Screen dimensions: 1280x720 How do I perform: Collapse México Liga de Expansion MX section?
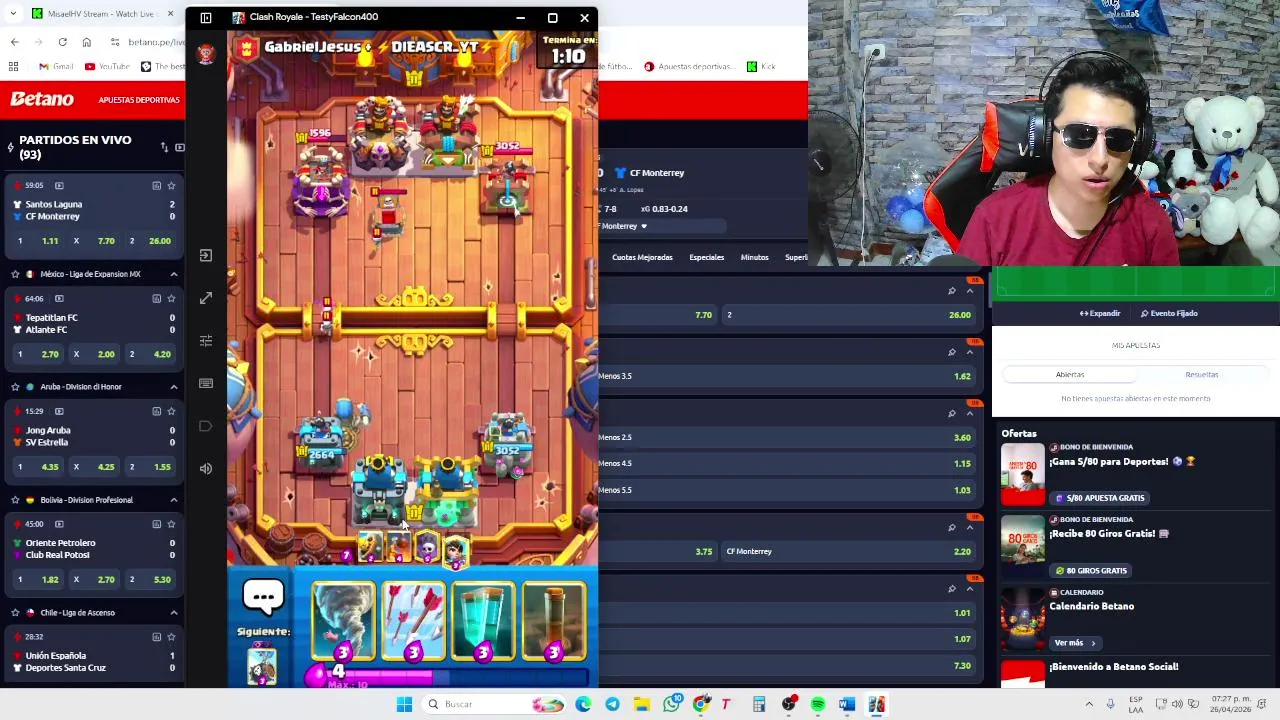[x=174, y=274]
